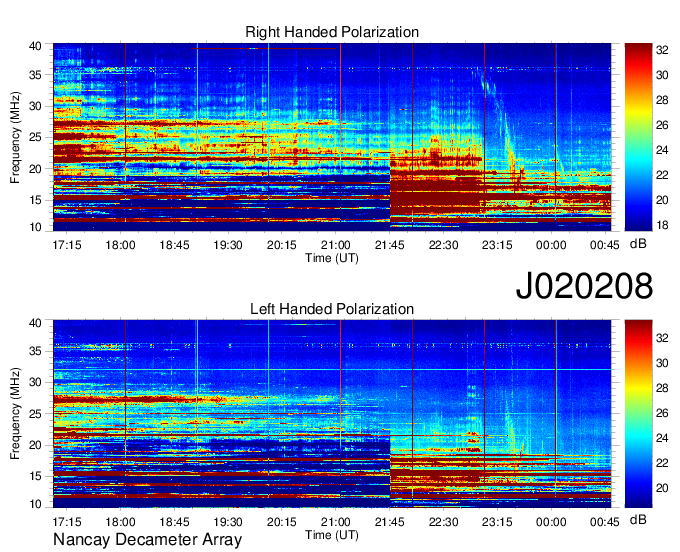
Task: Click "00:00" time tick under Left Handed plot
Action: coord(551,522)
